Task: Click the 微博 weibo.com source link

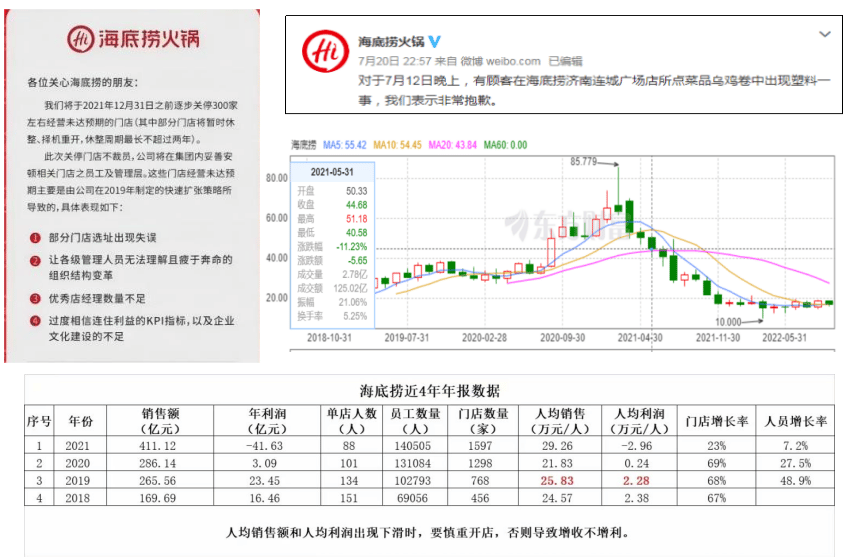Action: point(500,61)
